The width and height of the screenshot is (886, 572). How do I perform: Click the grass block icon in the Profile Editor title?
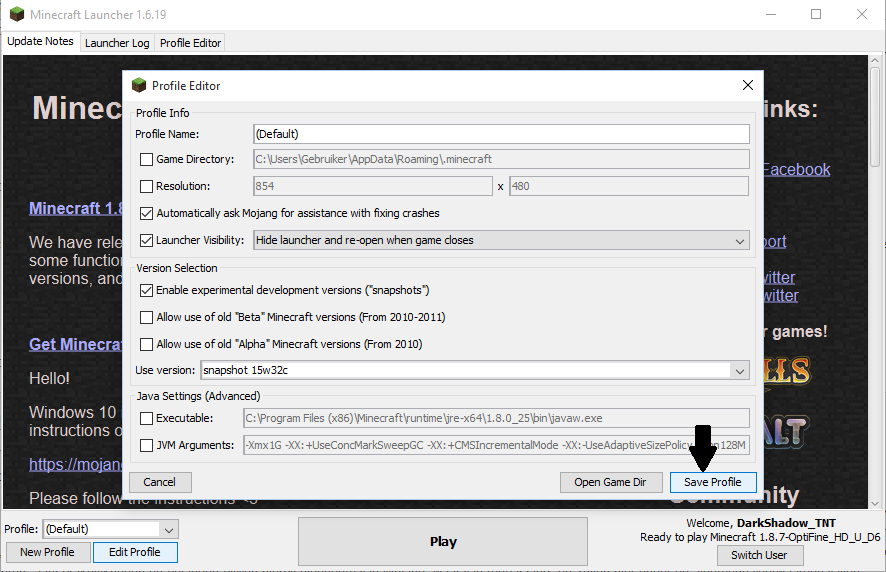pyautogui.click(x=139, y=85)
